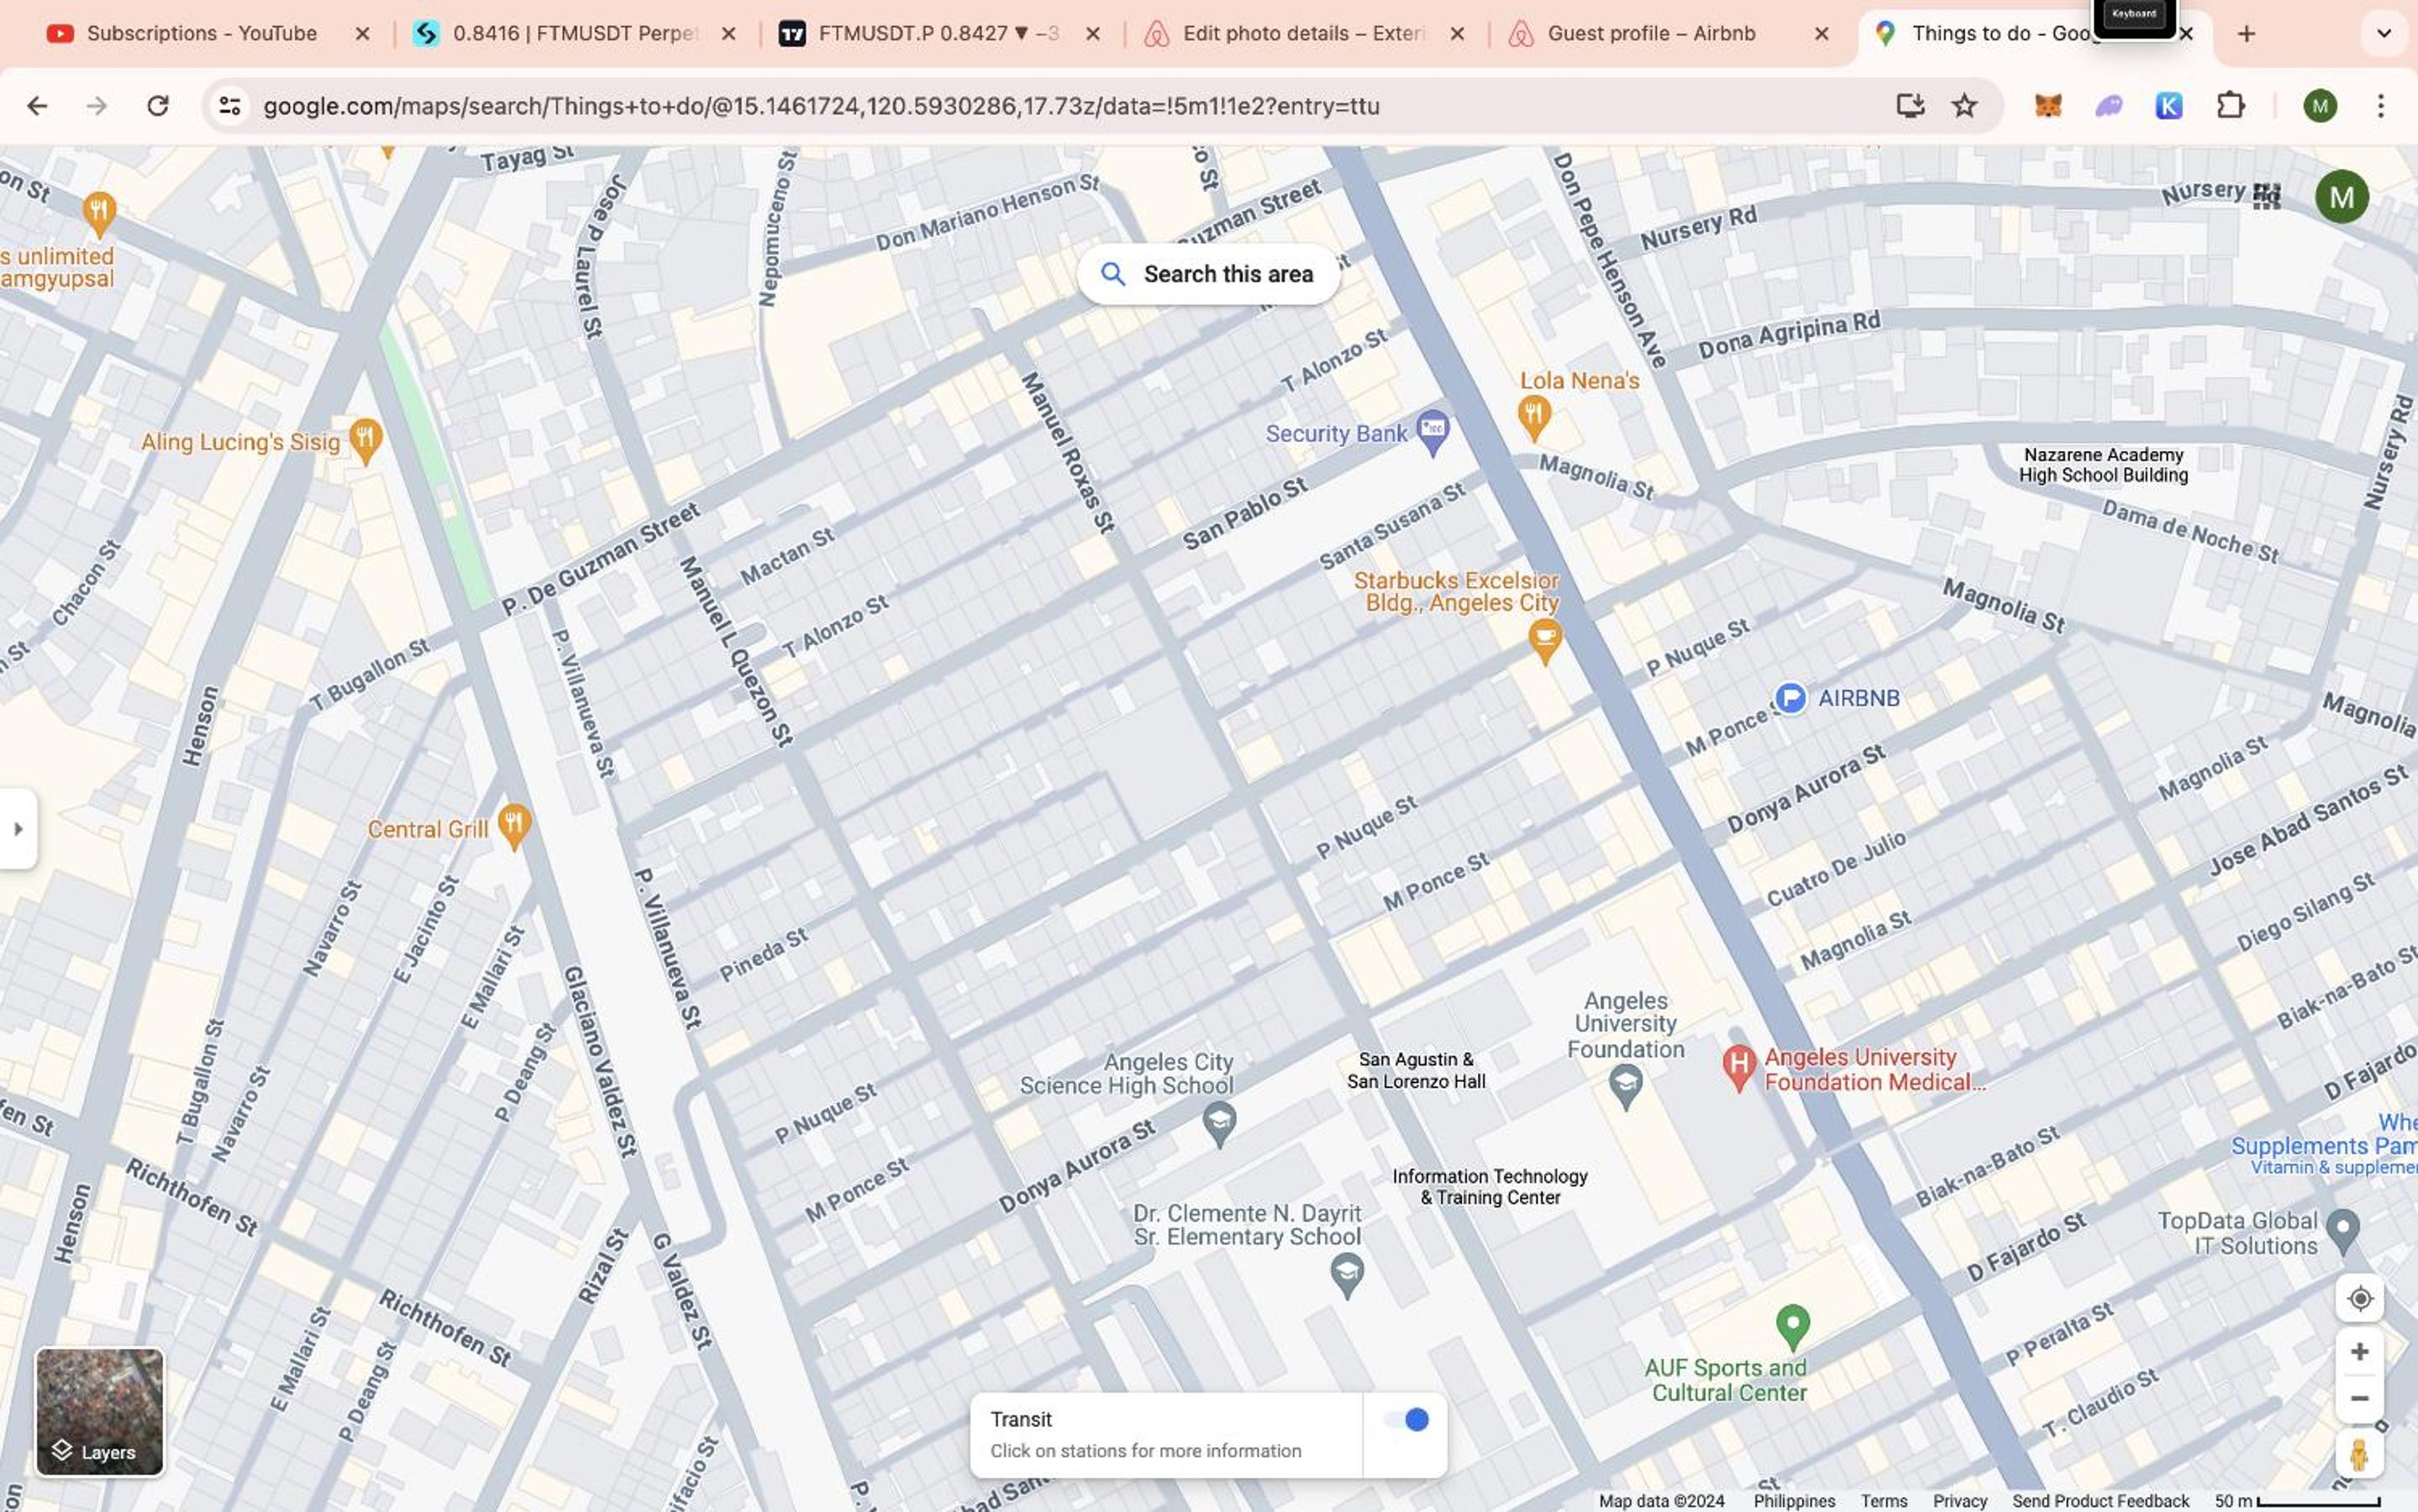Viewport: 2418px width, 1512px height.
Task: Go back in browser history
Action: [37, 106]
